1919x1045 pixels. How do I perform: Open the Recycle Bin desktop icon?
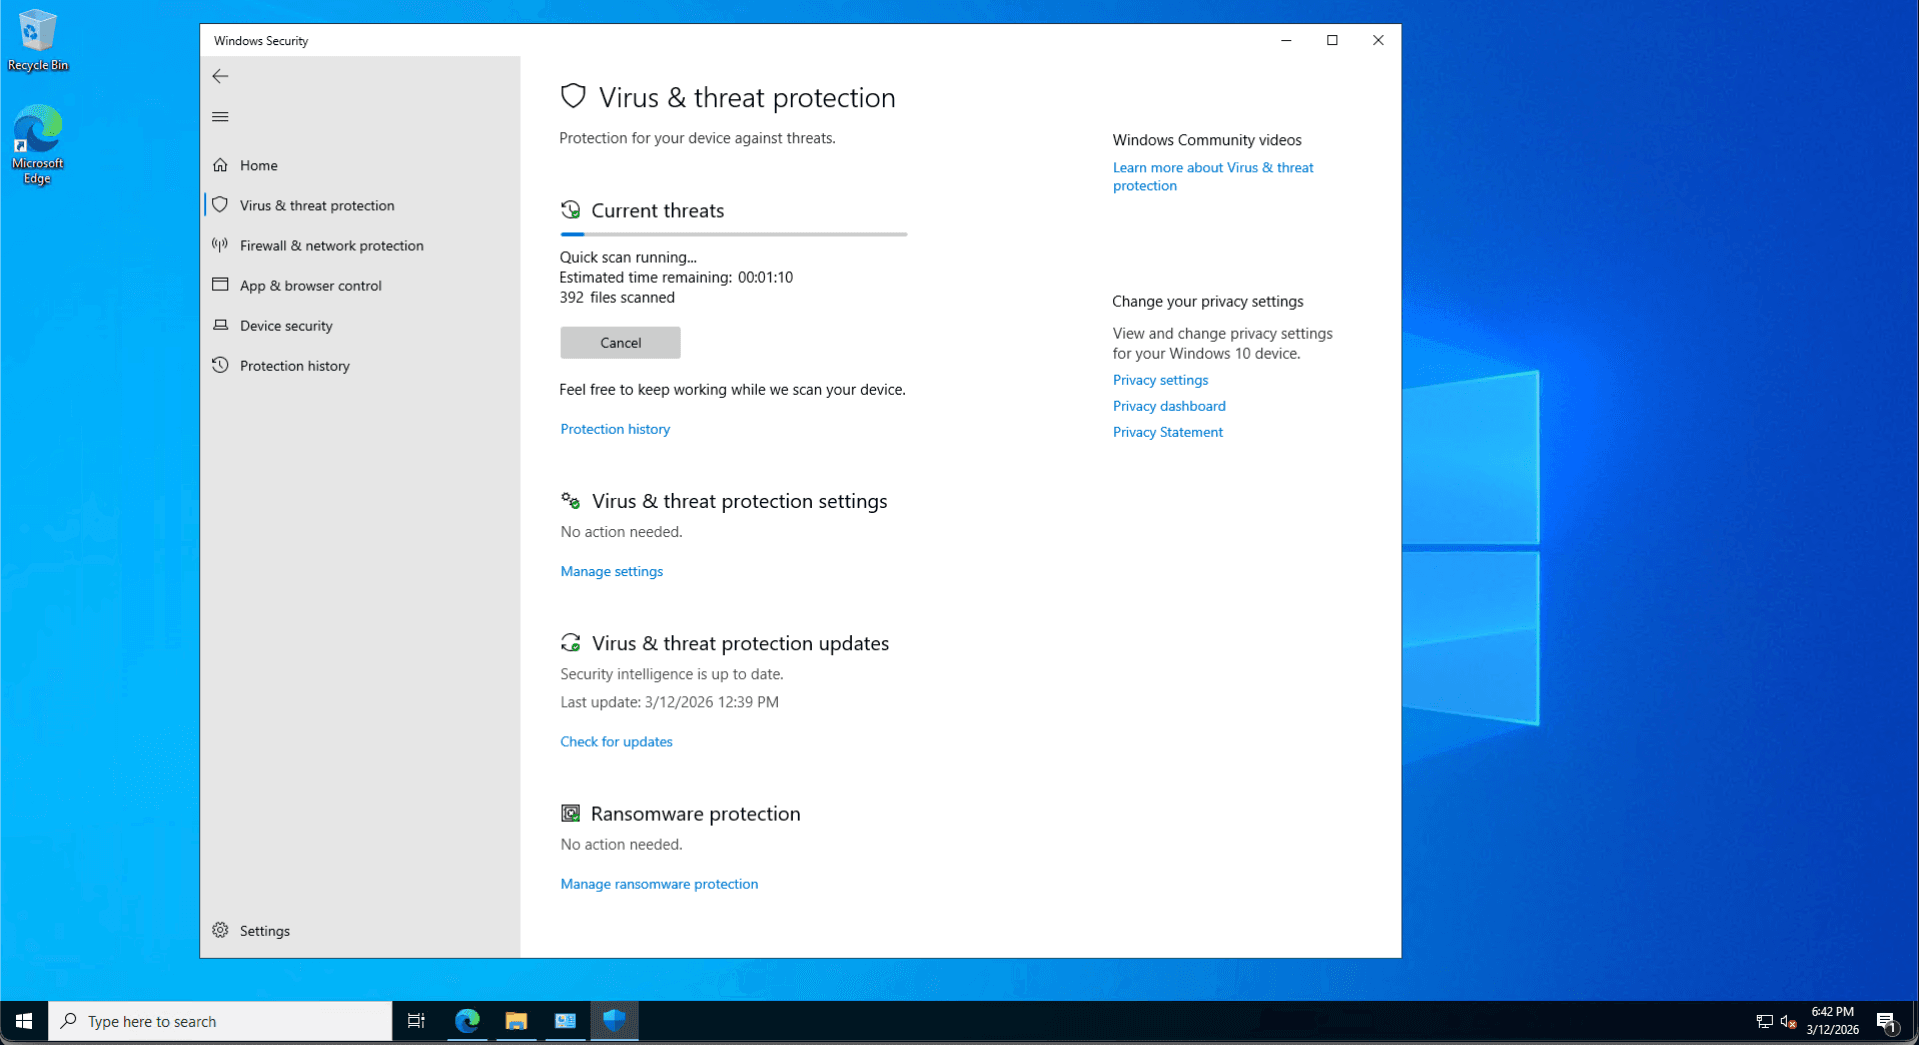(37, 40)
